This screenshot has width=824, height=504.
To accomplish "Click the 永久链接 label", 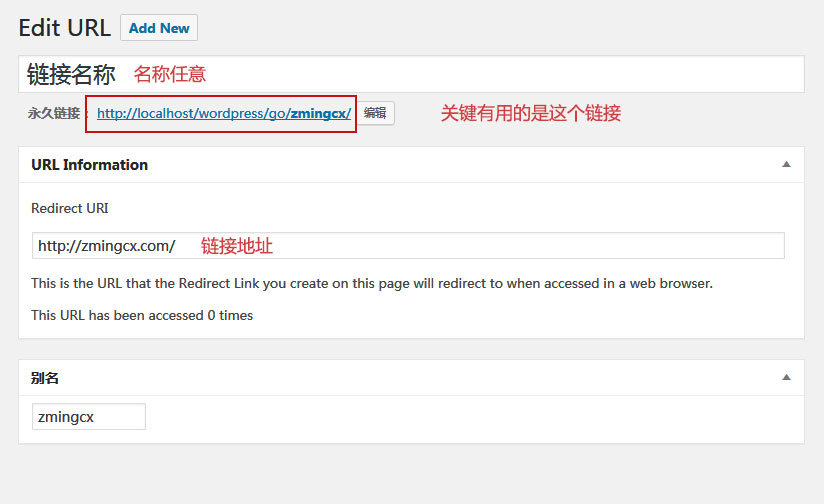I will point(54,113).
